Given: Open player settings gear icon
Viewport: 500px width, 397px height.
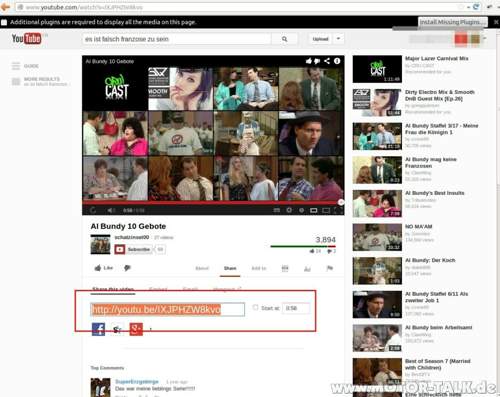Looking at the screenshot, I should (x=289, y=210).
